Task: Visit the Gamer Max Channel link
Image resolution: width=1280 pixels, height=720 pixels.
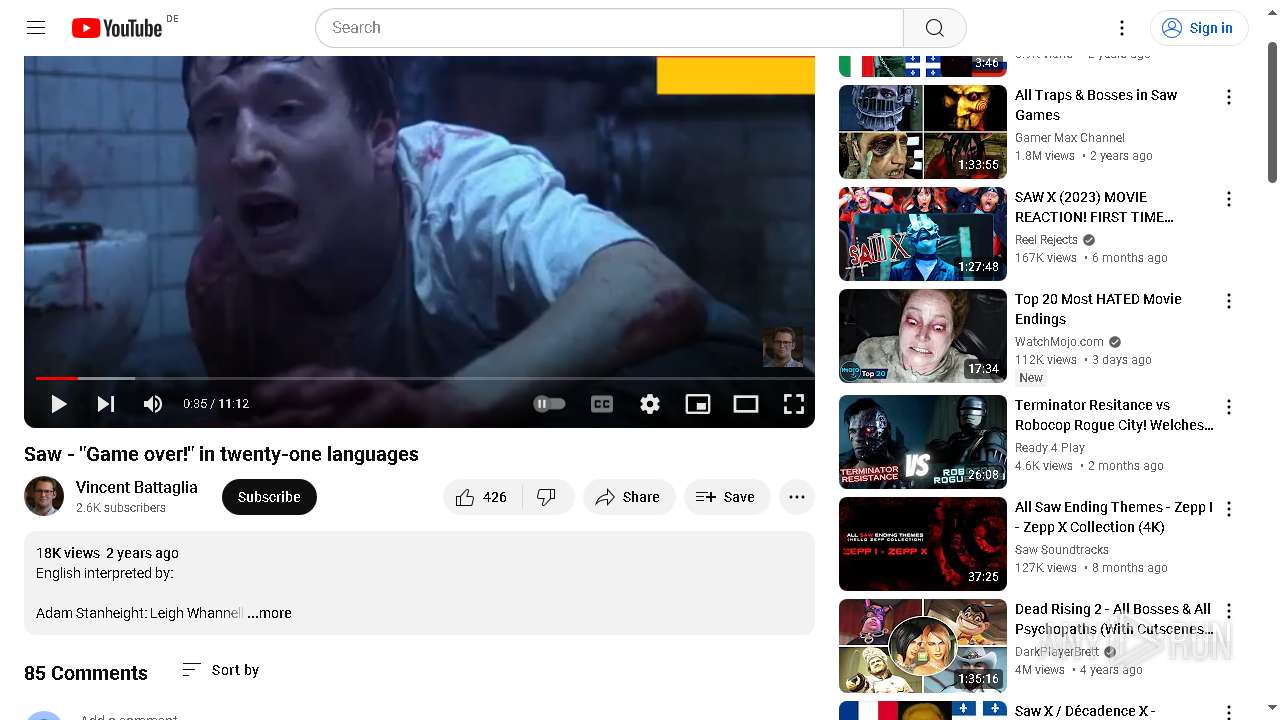Action: tap(1070, 138)
